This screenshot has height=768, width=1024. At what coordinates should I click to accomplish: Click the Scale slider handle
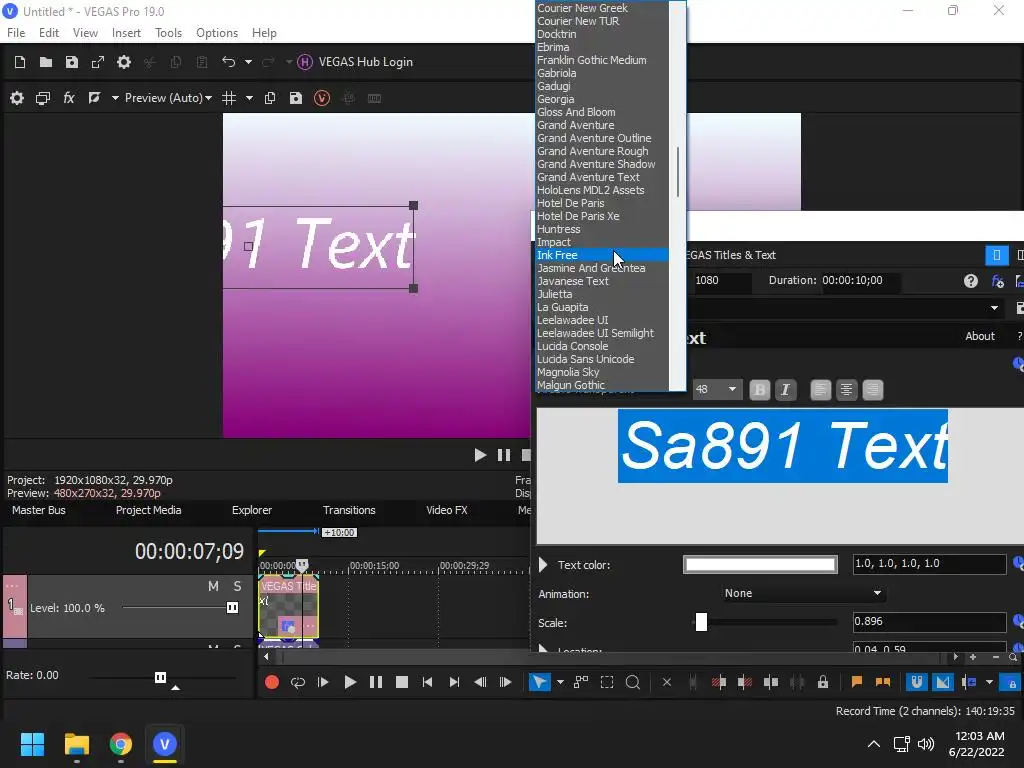point(701,622)
